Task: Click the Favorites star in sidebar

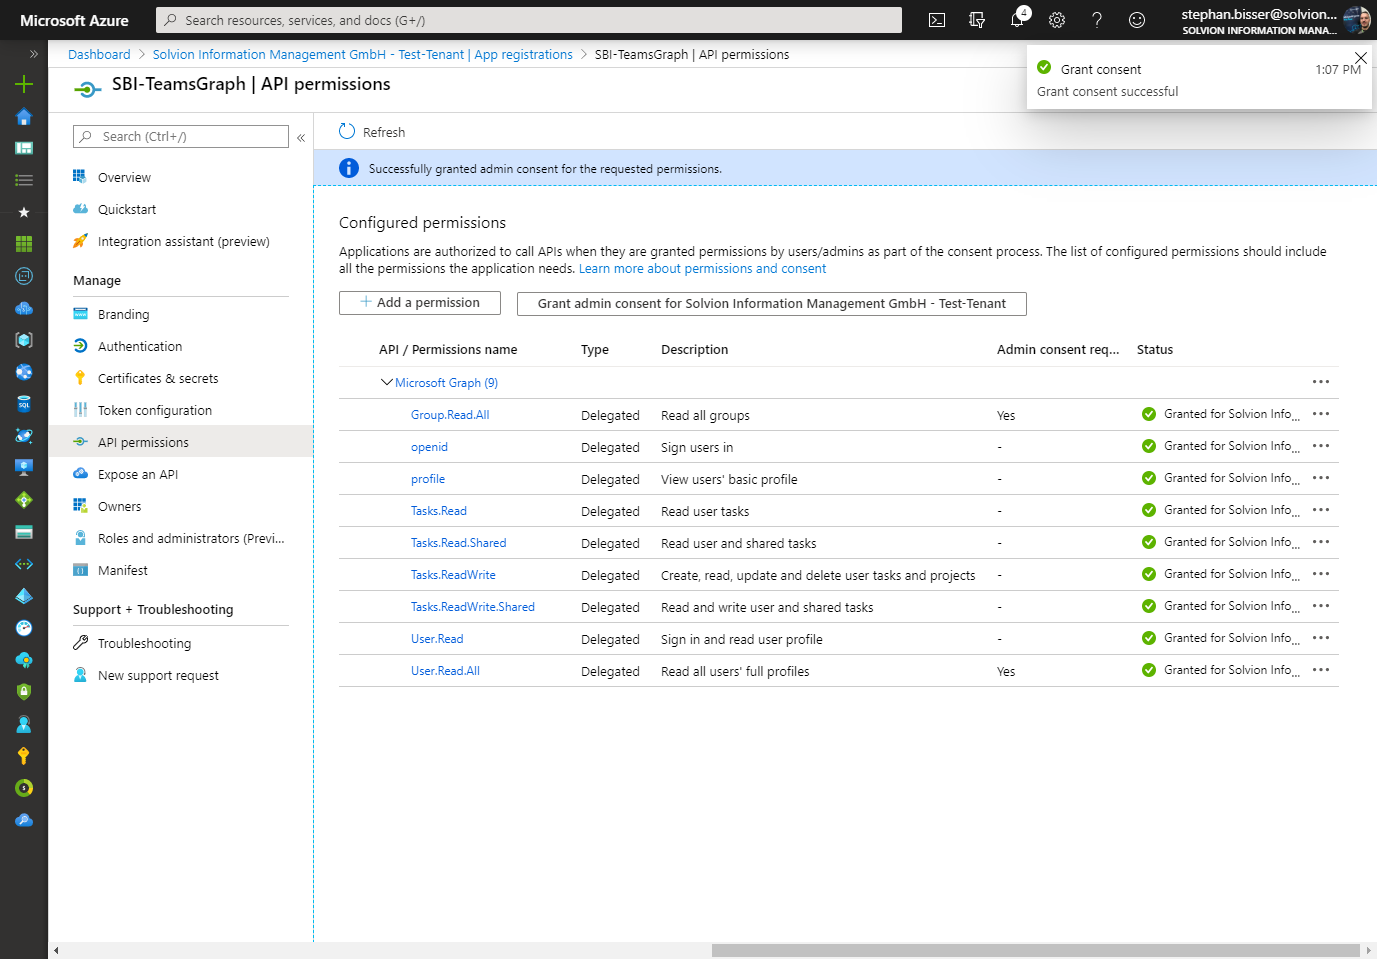Action: (x=24, y=212)
